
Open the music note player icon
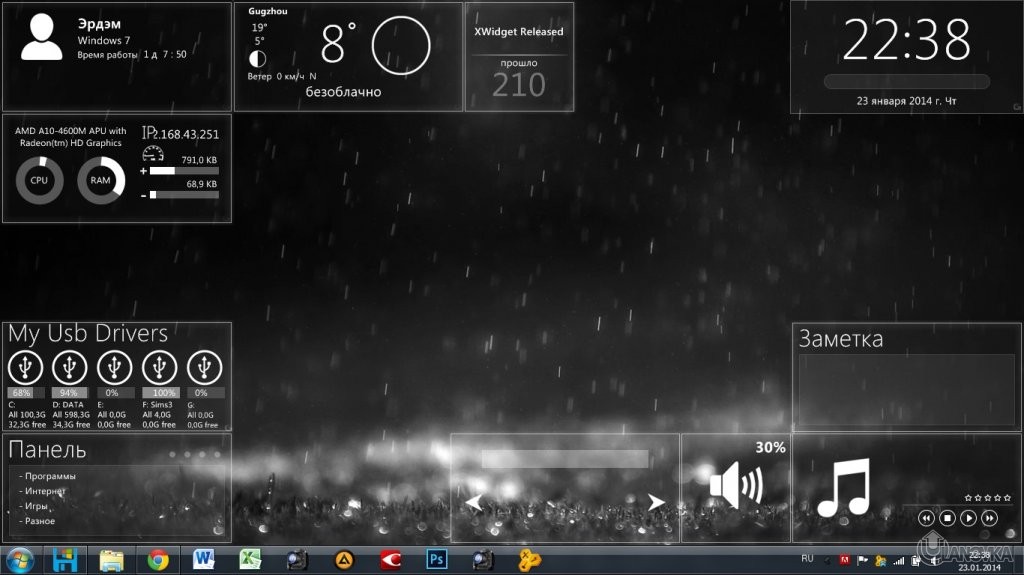pyautogui.click(x=843, y=488)
